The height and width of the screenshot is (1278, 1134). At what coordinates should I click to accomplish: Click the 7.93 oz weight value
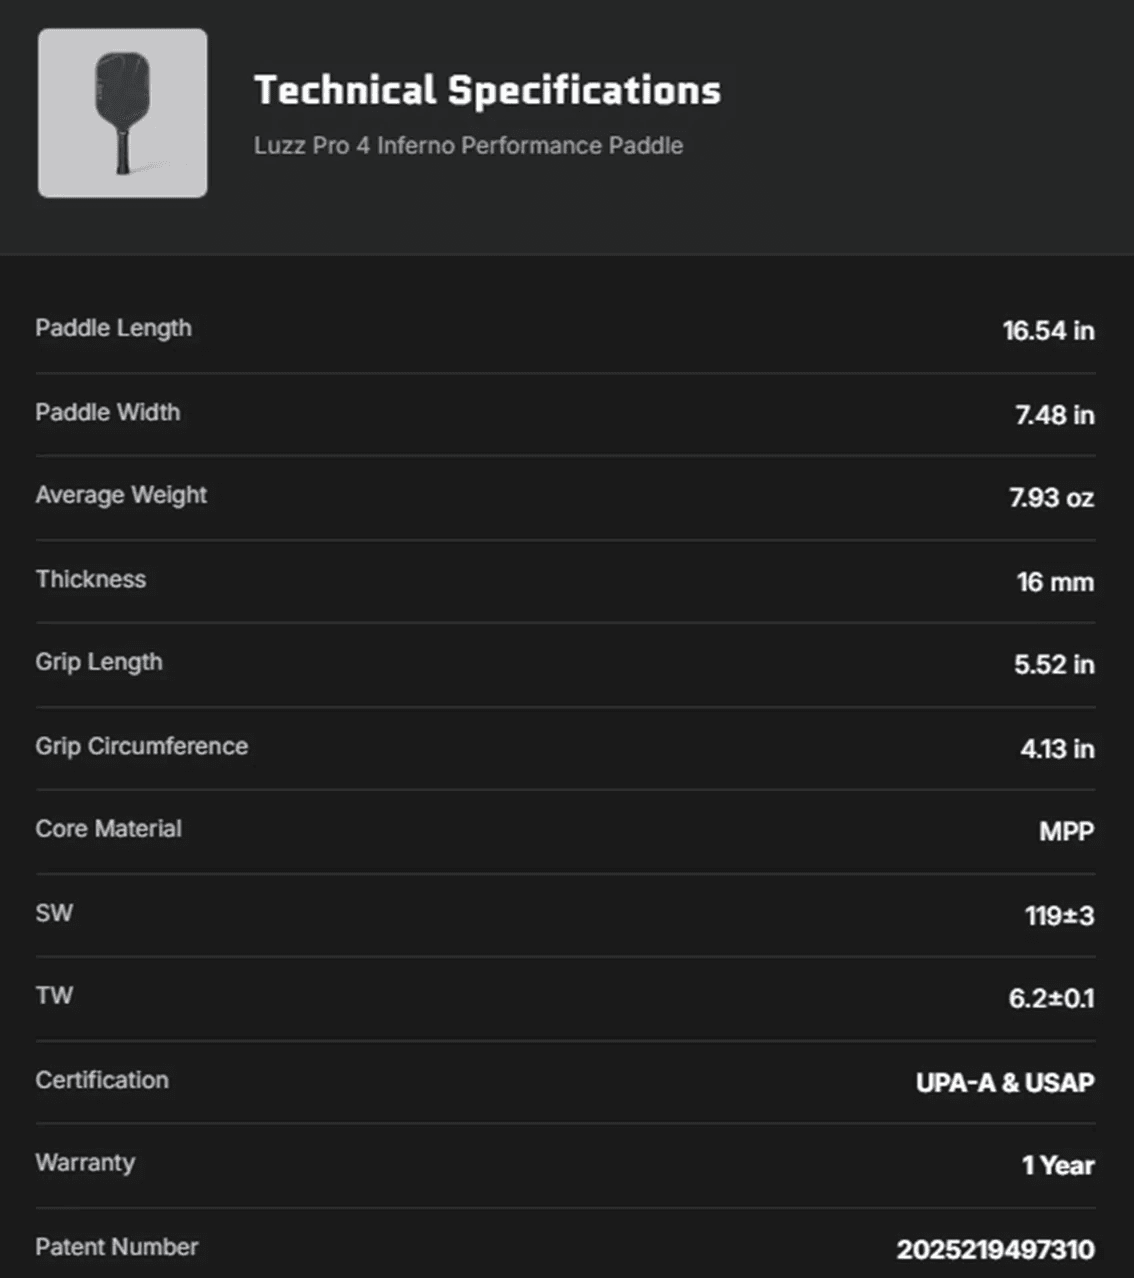(x=1051, y=498)
